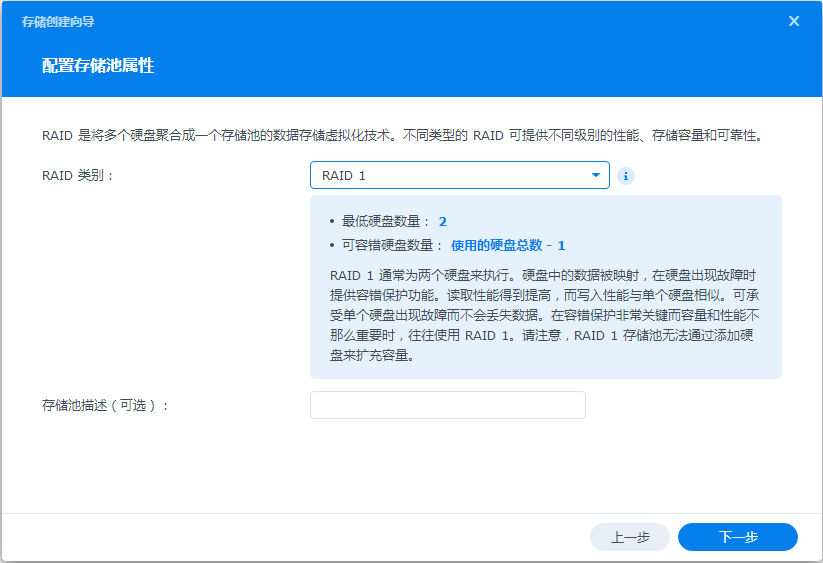Click the introductory RAID explanation sentence

click(x=403, y=135)
